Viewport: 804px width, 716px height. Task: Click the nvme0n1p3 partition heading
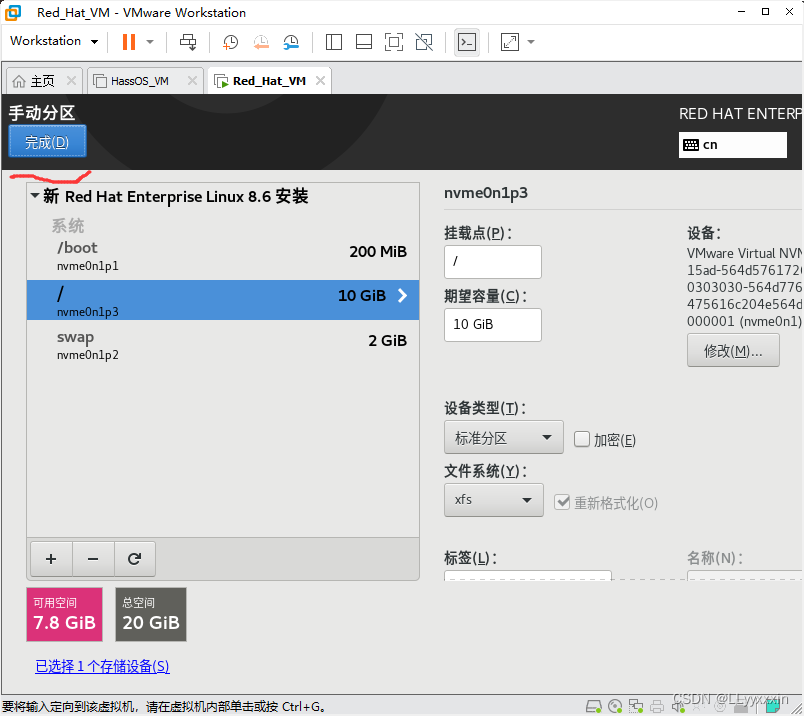point(486,193)
